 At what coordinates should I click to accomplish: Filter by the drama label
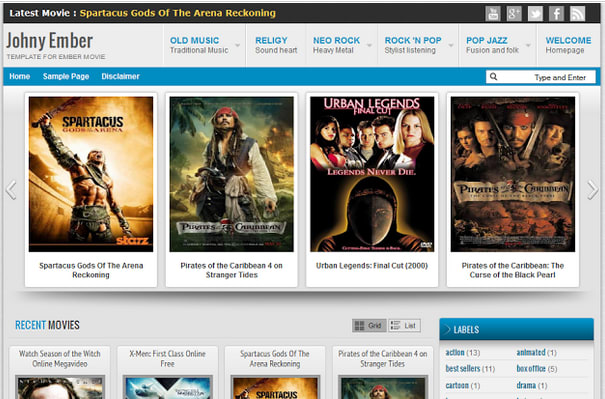(x=526, y=385)
